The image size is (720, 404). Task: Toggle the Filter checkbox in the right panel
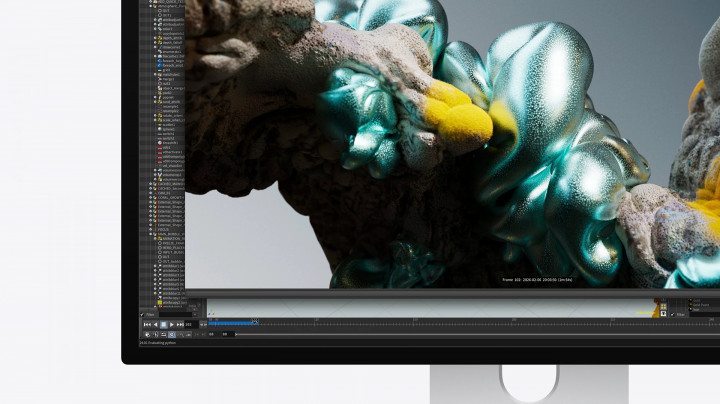point(673,314)
